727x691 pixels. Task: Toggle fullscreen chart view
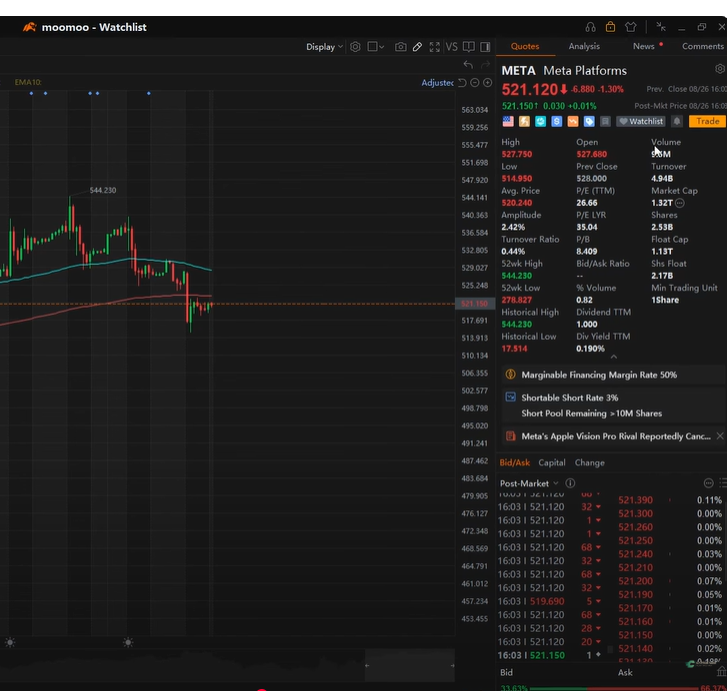point(434,47)
